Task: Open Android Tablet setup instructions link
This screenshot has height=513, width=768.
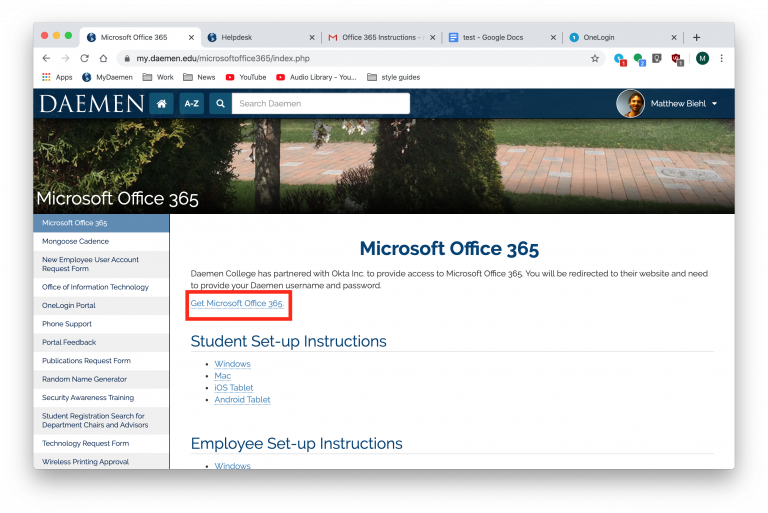Action: tap(242, 400)
